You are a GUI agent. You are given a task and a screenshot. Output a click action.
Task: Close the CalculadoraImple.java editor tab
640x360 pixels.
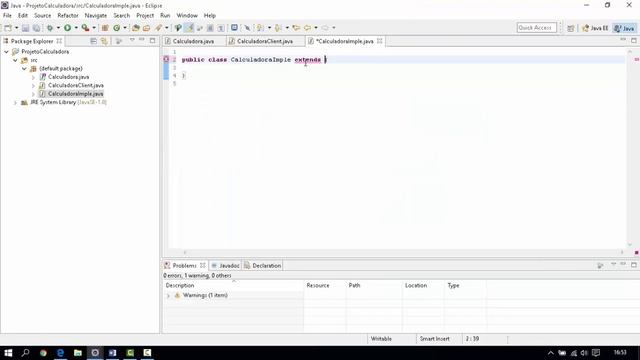pyautogui.click(x=380, y=41)
